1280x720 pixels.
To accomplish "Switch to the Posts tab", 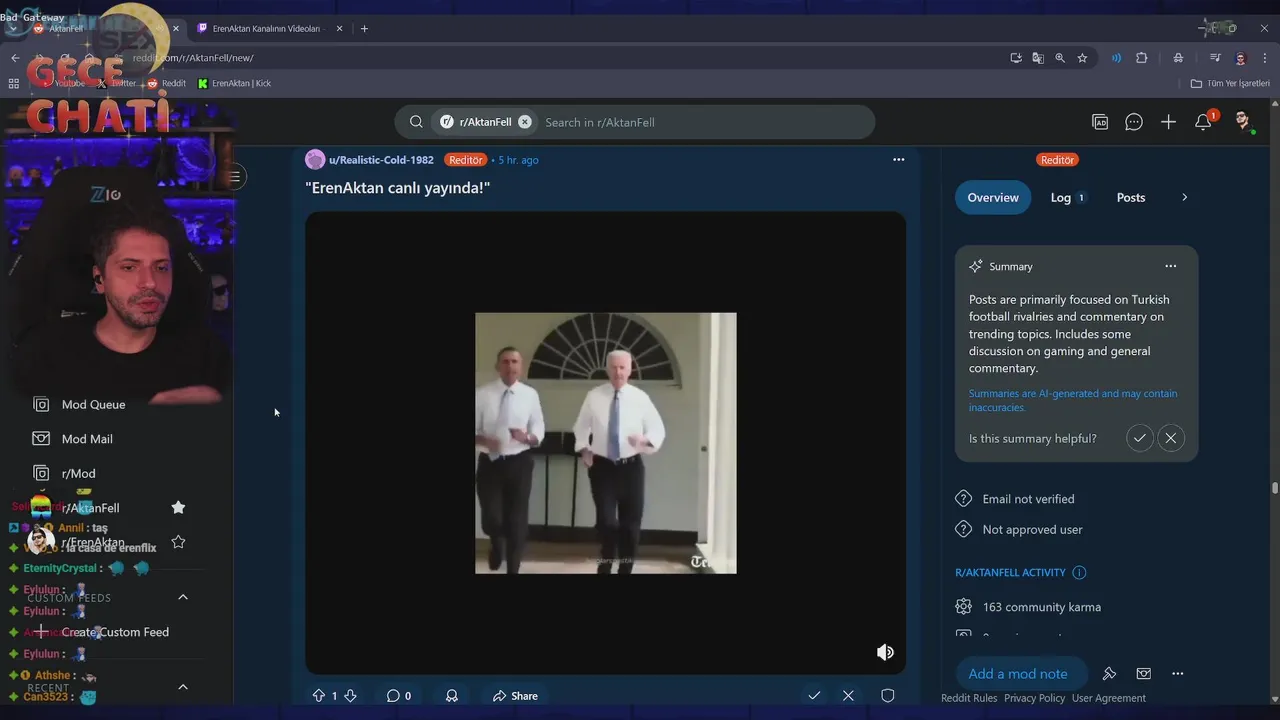I will pos(1131,197).
